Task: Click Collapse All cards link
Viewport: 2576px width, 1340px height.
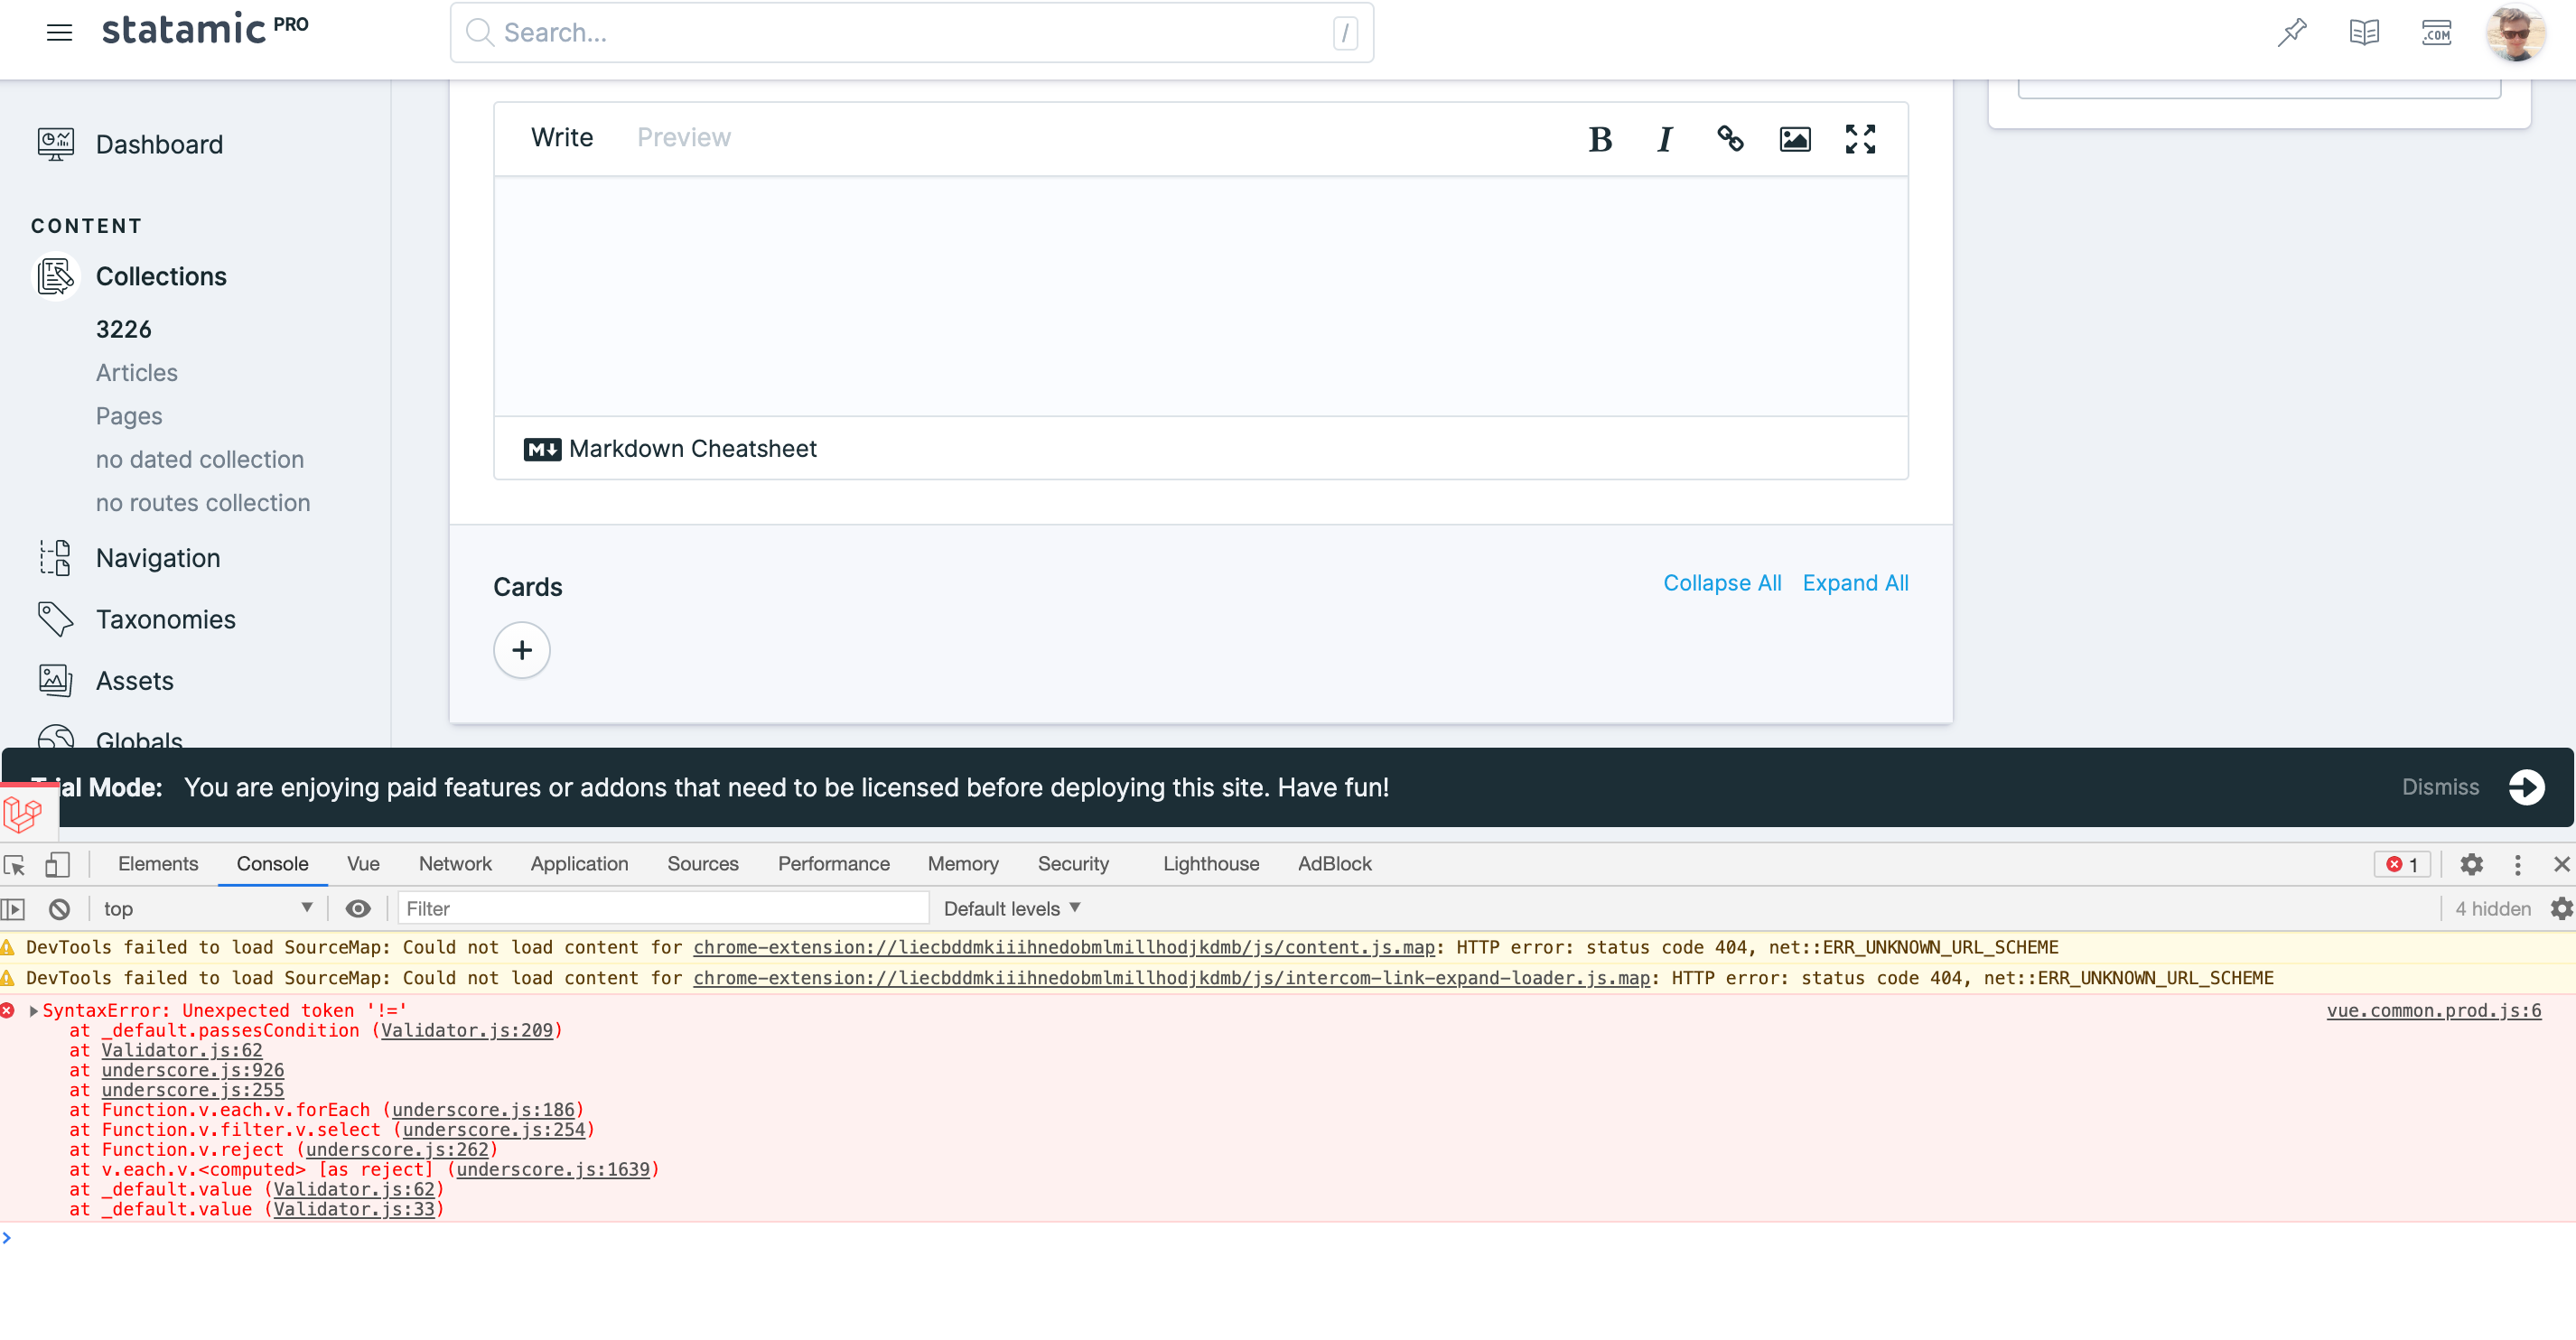Action: [x=1722, y=583]
